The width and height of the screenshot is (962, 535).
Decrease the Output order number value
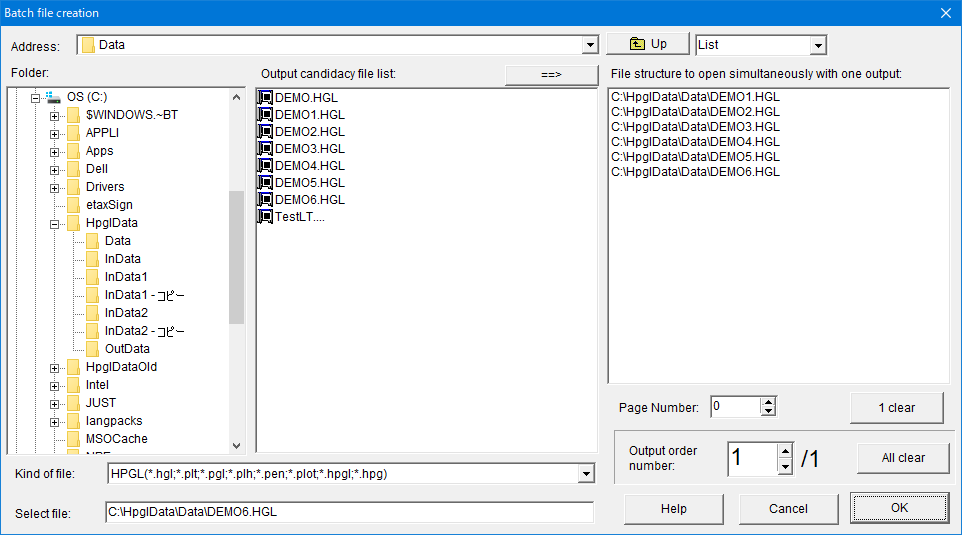click(x=785, y=467)
